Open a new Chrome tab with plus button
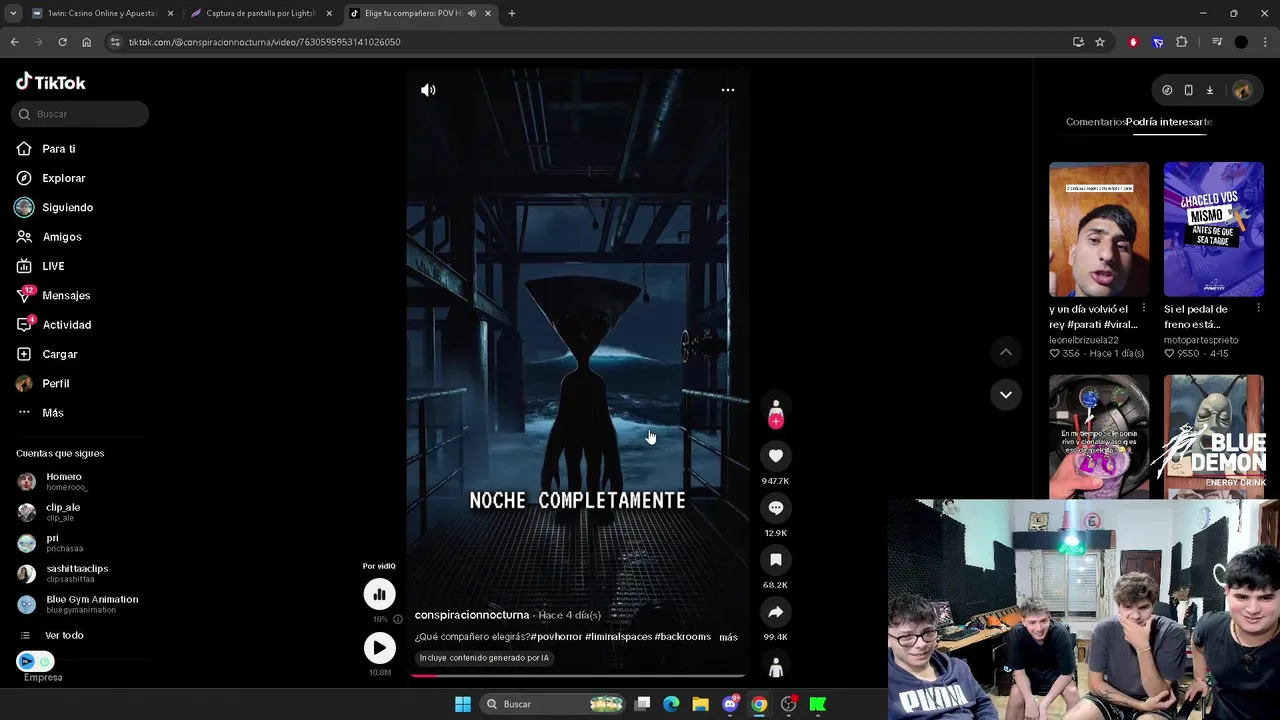The image size is (1280, 720). pyautogui.click(x=512, y=14)
